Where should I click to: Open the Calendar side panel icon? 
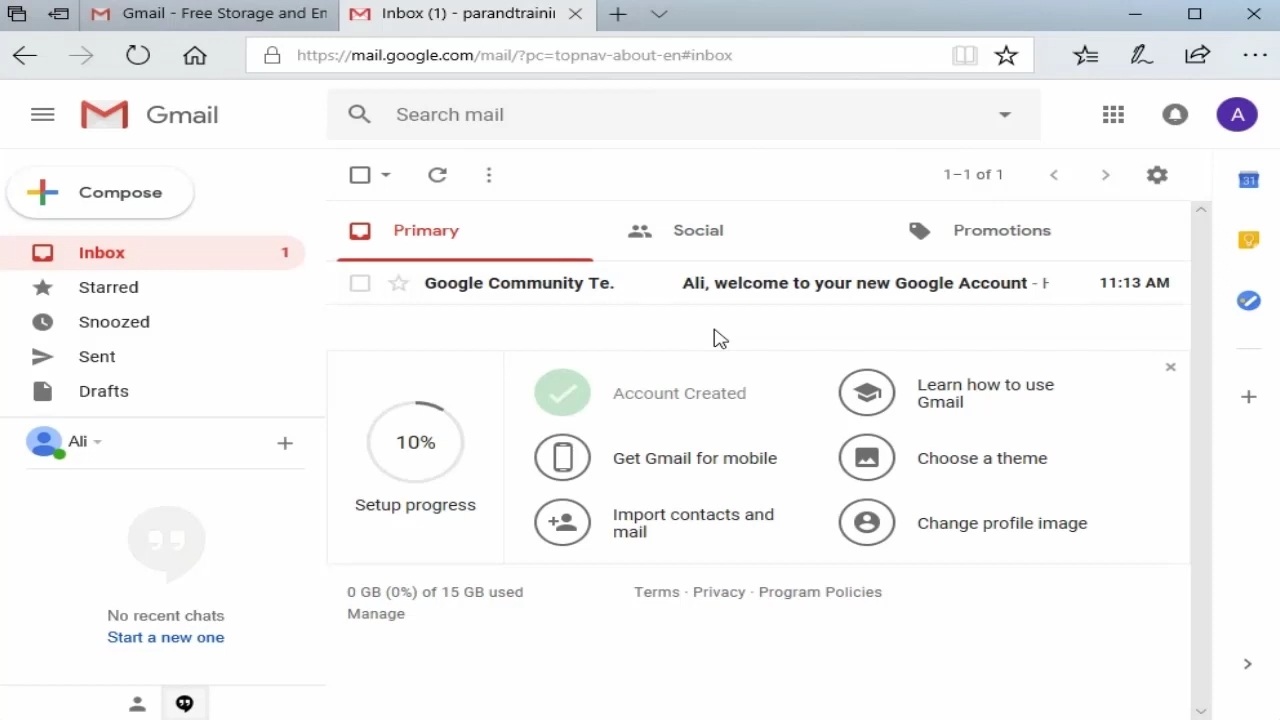(1248, 180)
